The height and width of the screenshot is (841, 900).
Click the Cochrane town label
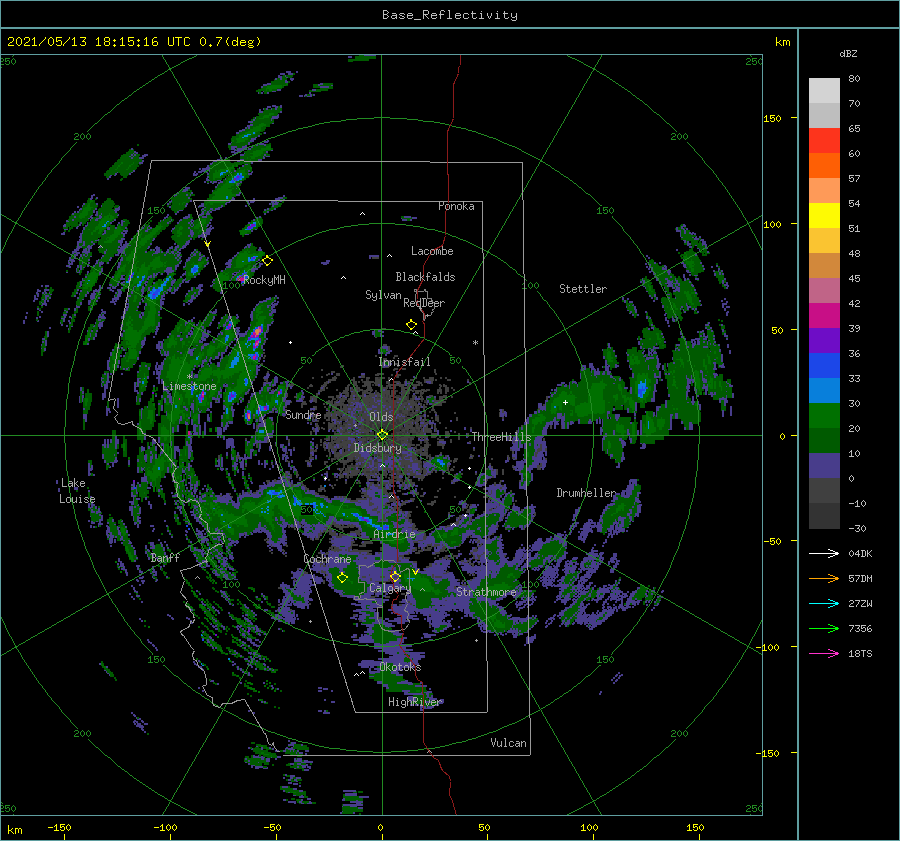327,559
